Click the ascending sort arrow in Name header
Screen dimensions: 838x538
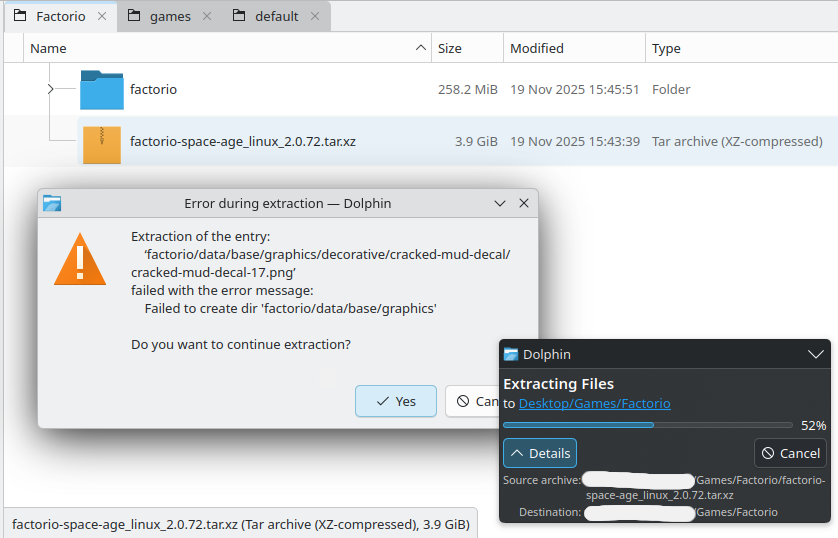coord(421,48)
